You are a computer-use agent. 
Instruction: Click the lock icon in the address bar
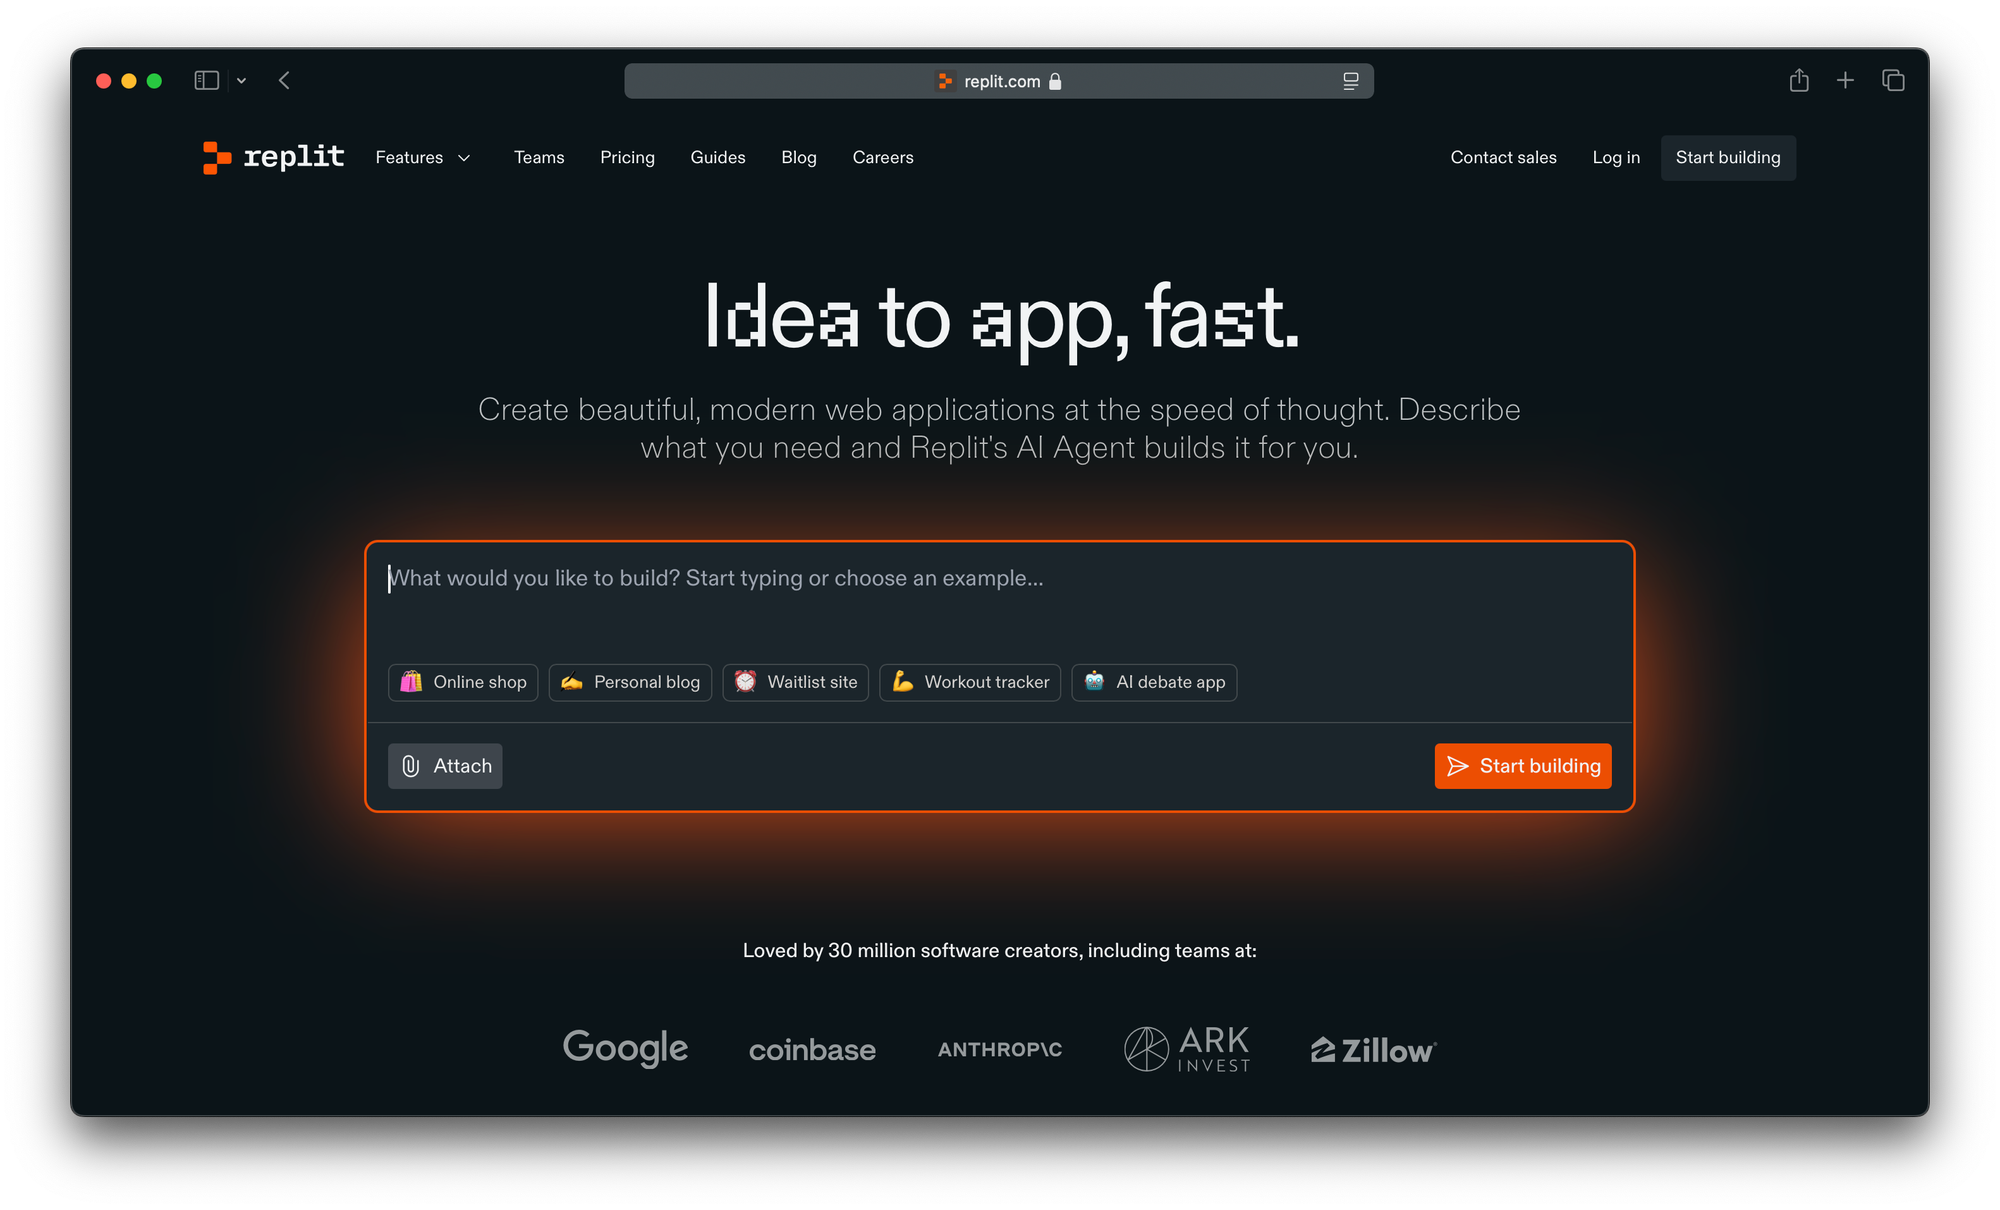coord(1055,81)
